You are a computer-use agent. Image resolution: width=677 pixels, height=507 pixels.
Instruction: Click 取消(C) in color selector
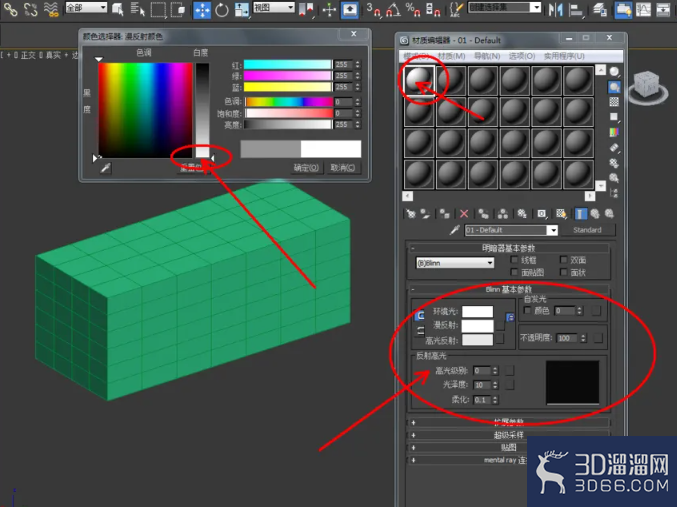[343, 168]
